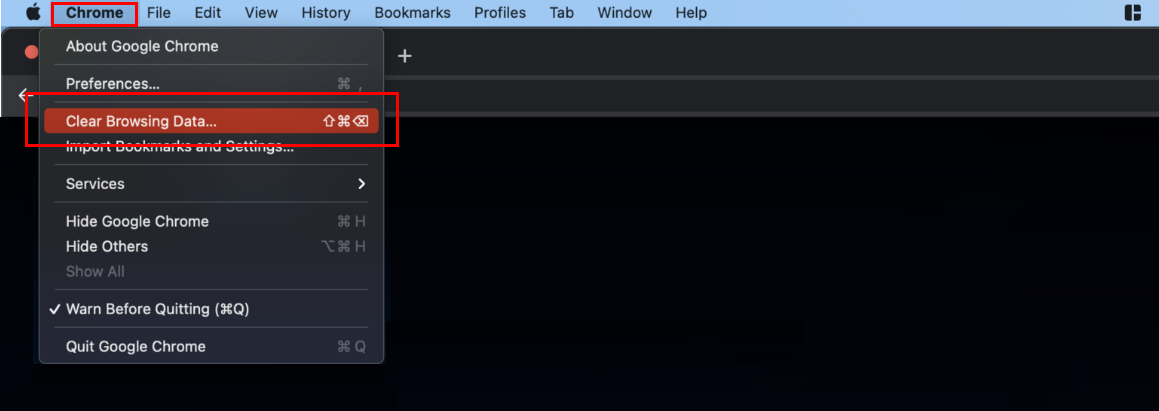Viewport: 1159px width, 411px height.
Task: Open the History menu
Action: [326, 13]
